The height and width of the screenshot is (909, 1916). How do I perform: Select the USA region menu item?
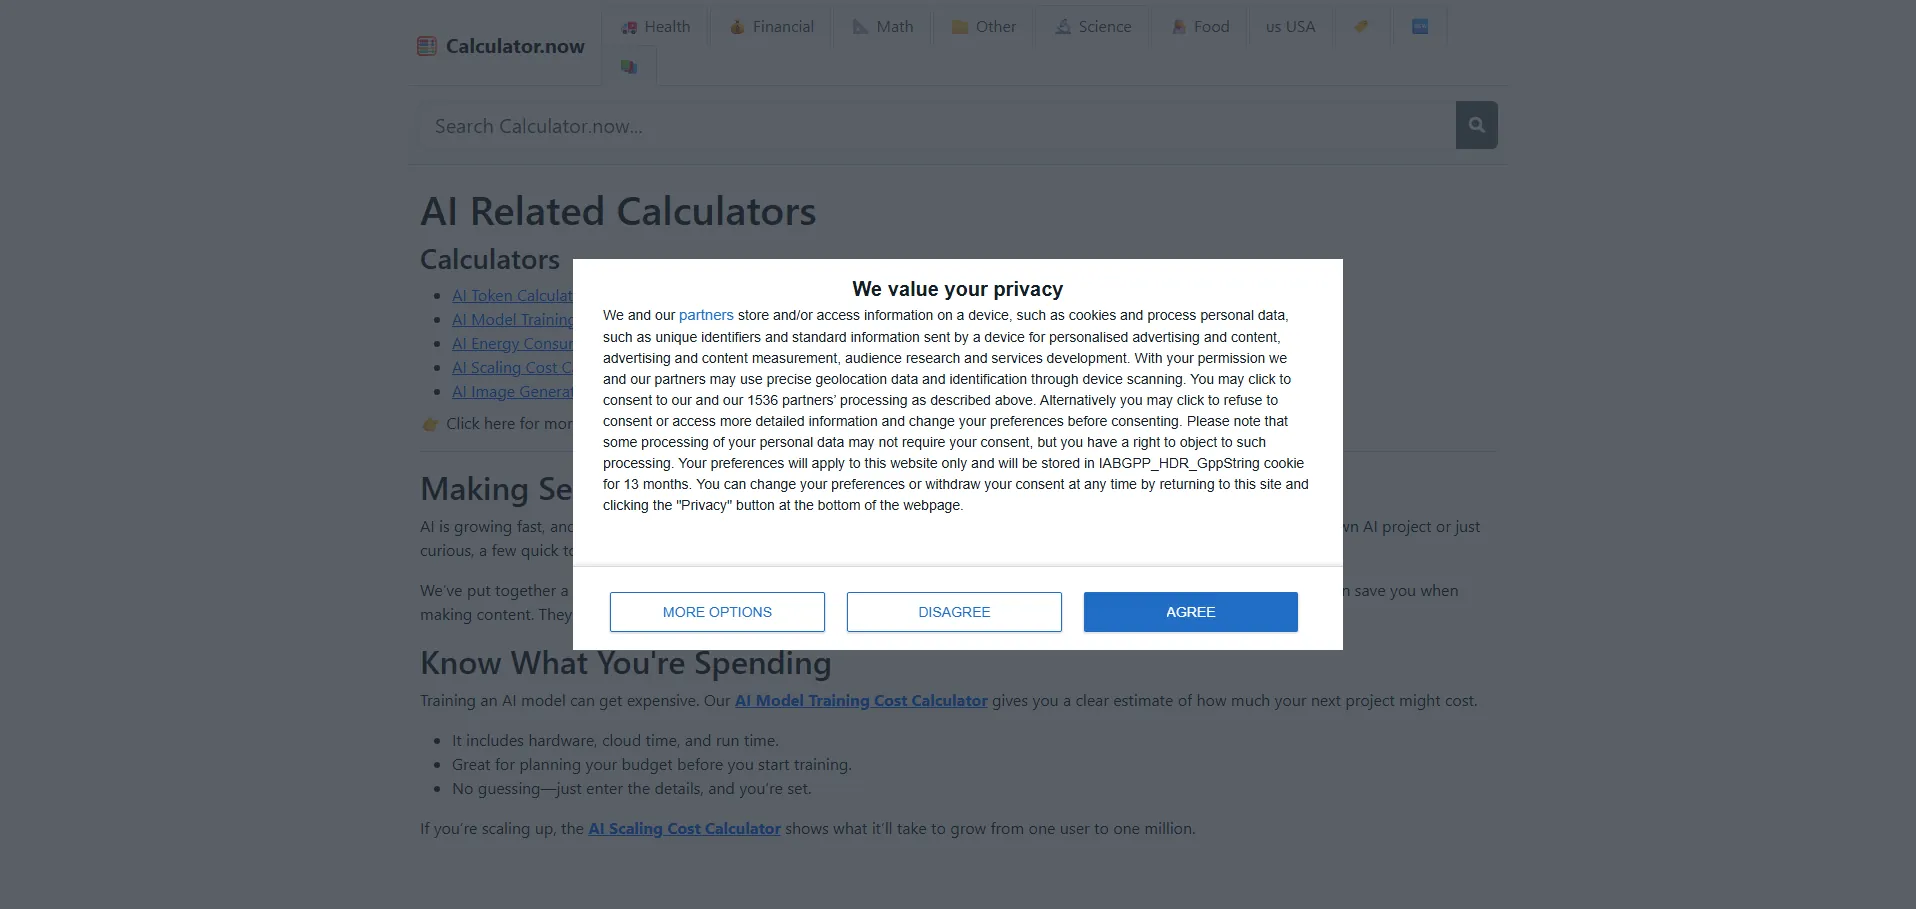1290,27
